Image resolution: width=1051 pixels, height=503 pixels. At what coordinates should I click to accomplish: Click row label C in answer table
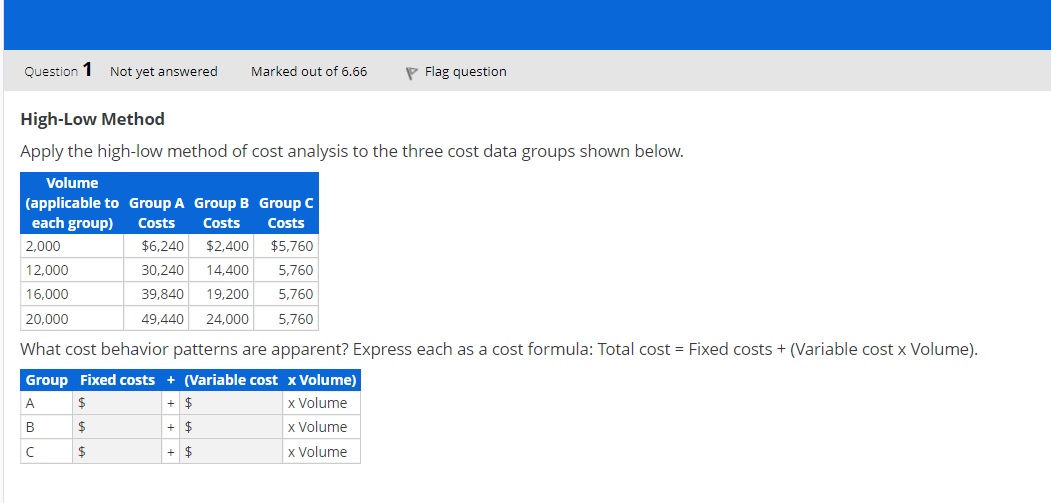29,451
